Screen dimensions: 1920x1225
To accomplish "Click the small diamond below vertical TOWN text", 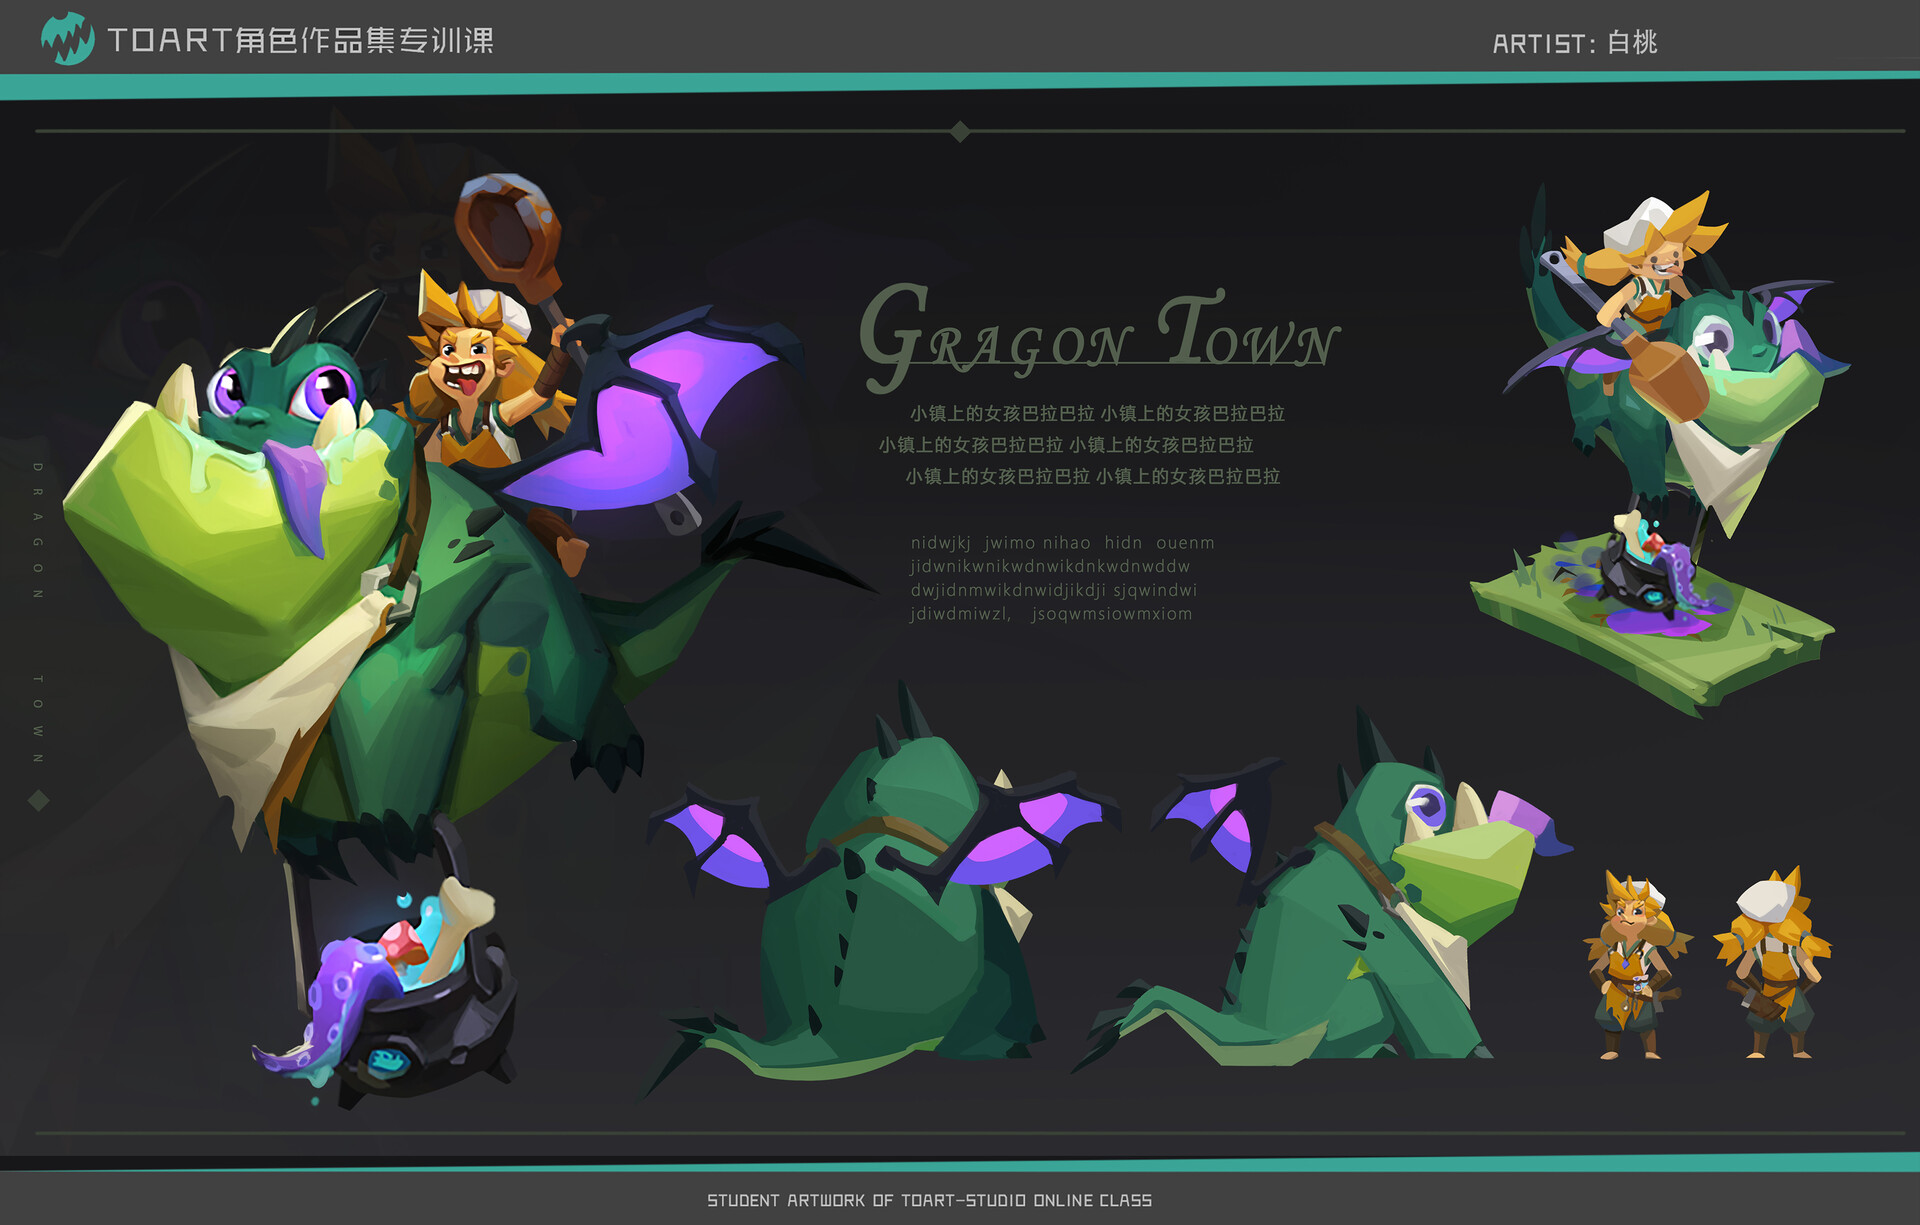I will pos(39,800).
